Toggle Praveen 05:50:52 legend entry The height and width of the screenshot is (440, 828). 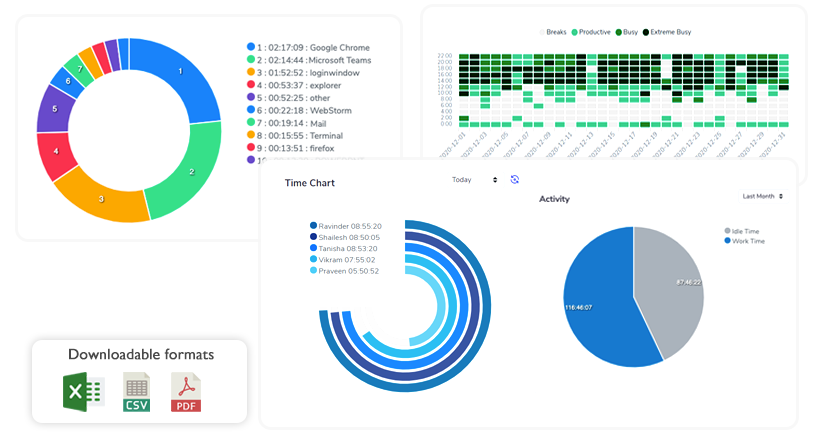point(344,271)
